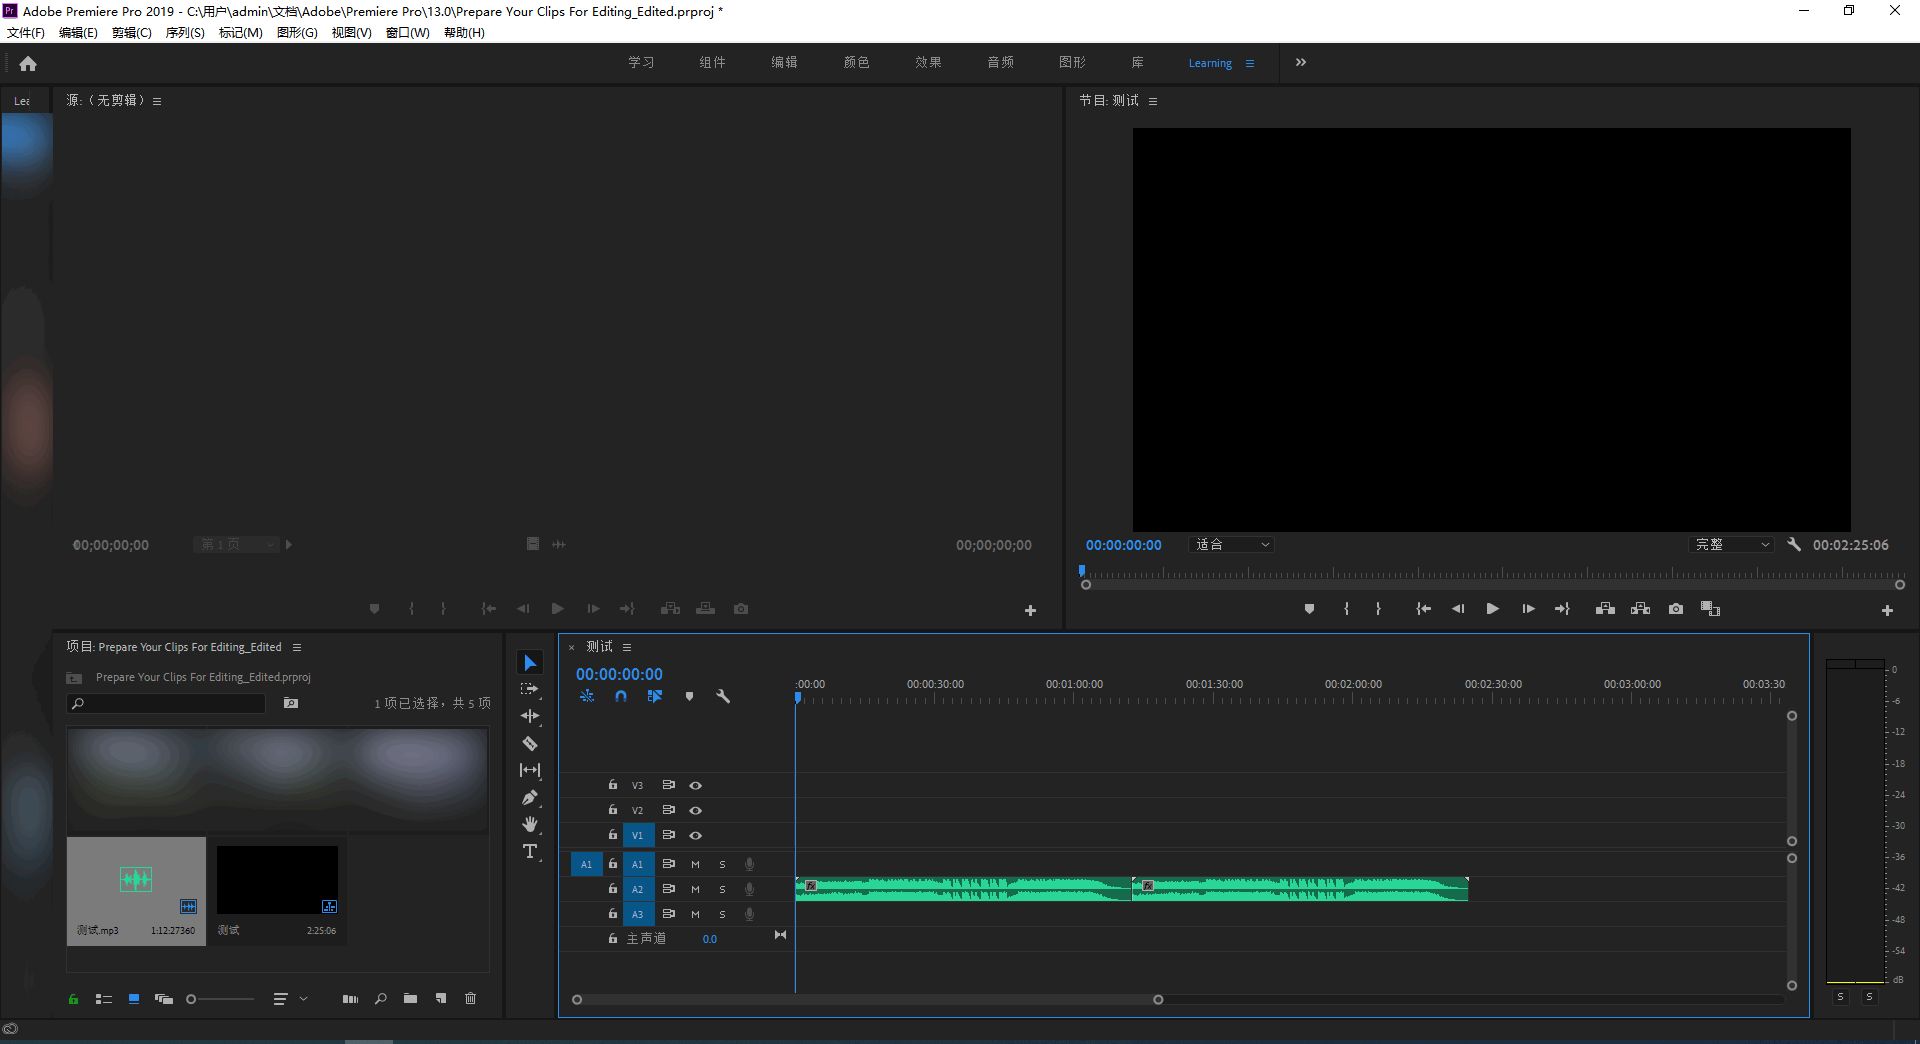Step back one frame in program monitor
1920x1044 pixels.
point(1458,609)
